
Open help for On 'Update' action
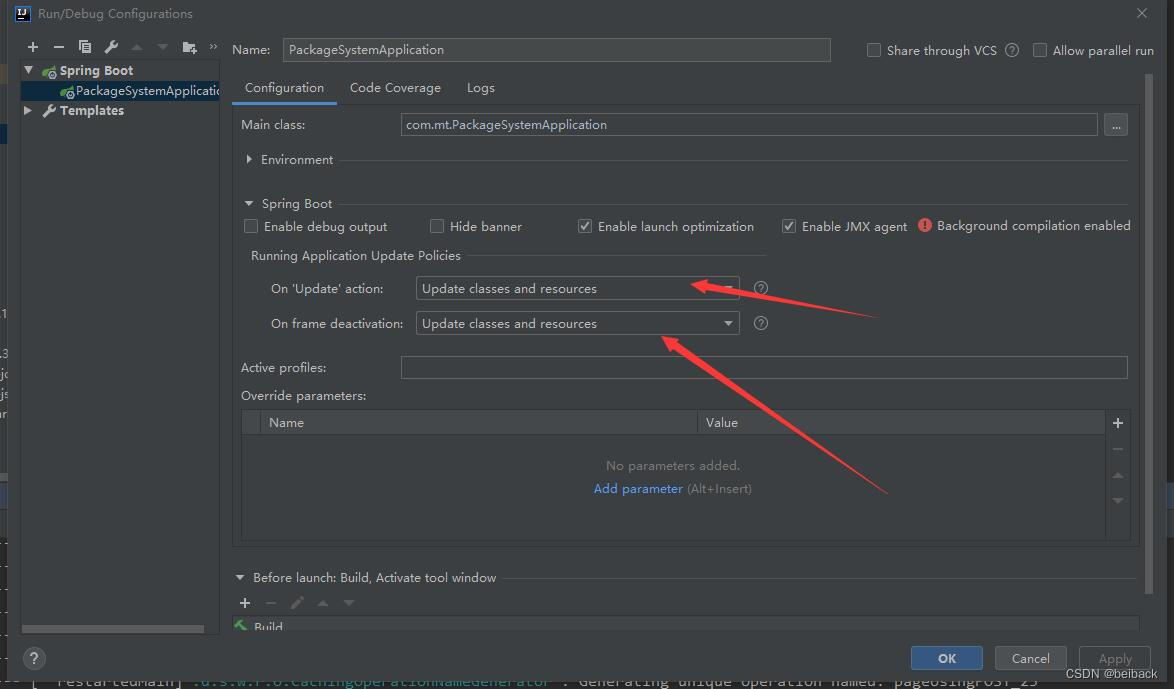point(761,288)
